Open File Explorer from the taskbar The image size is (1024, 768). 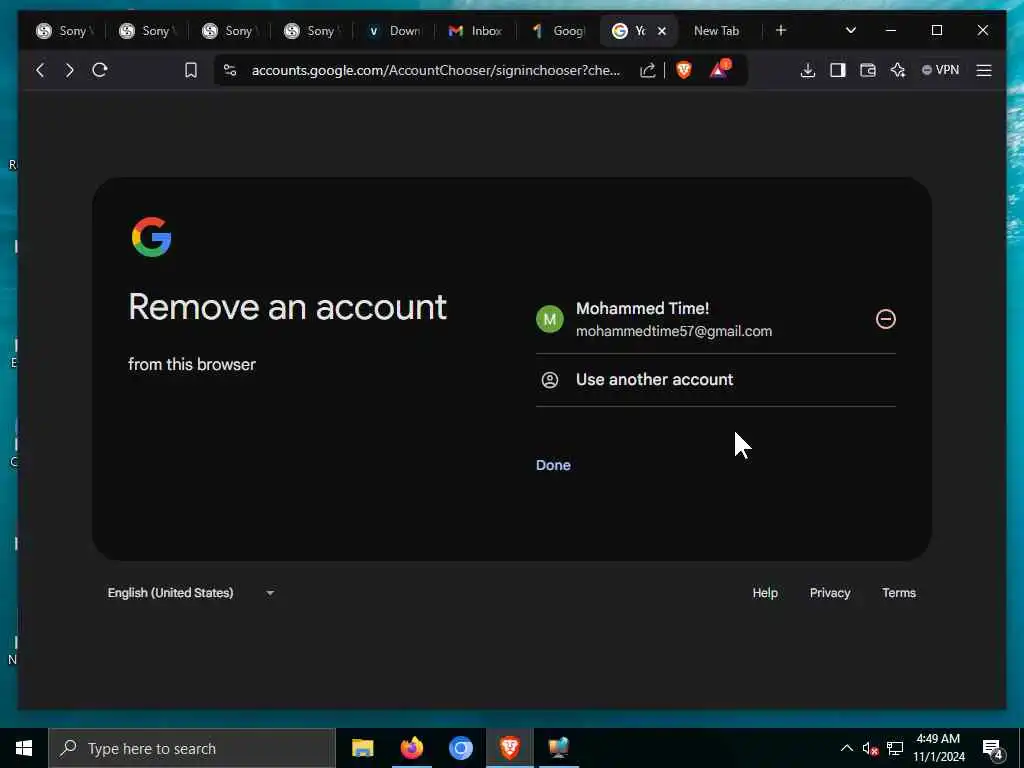[362, 748]
